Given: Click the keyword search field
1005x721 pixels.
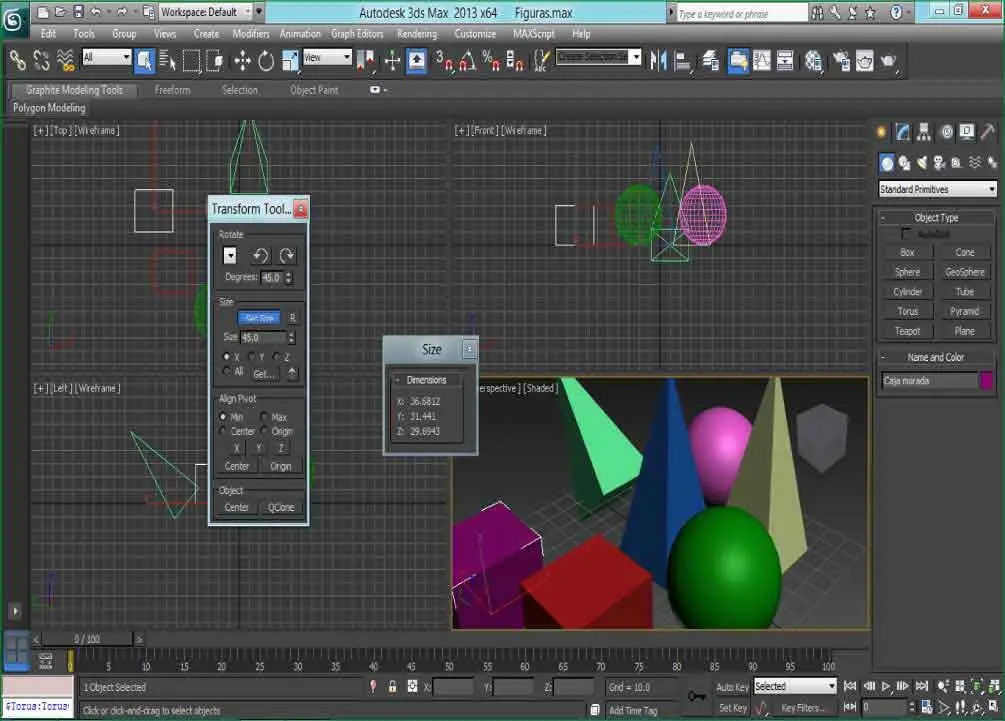Looking at the screenshot, I should (742, 13).
